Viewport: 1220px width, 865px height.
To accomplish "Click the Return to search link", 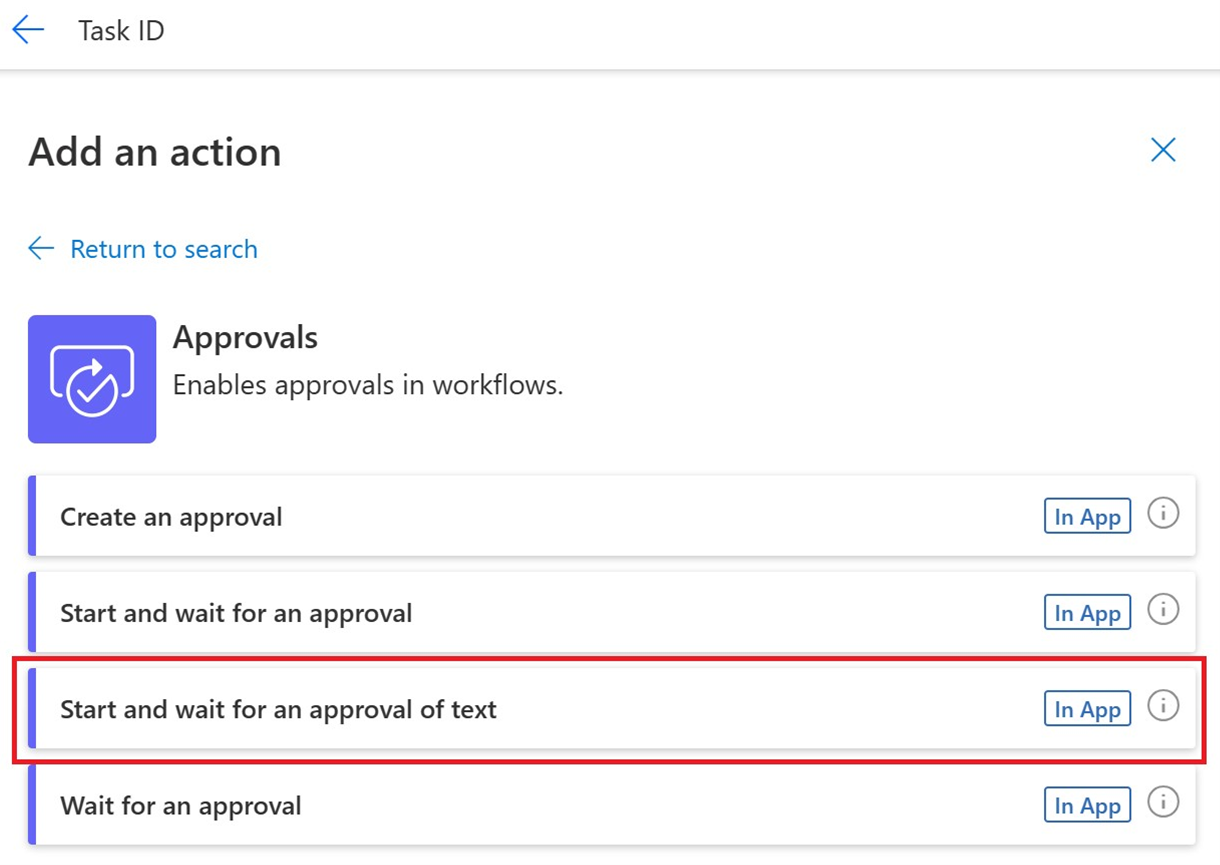I will coord(163,249).
